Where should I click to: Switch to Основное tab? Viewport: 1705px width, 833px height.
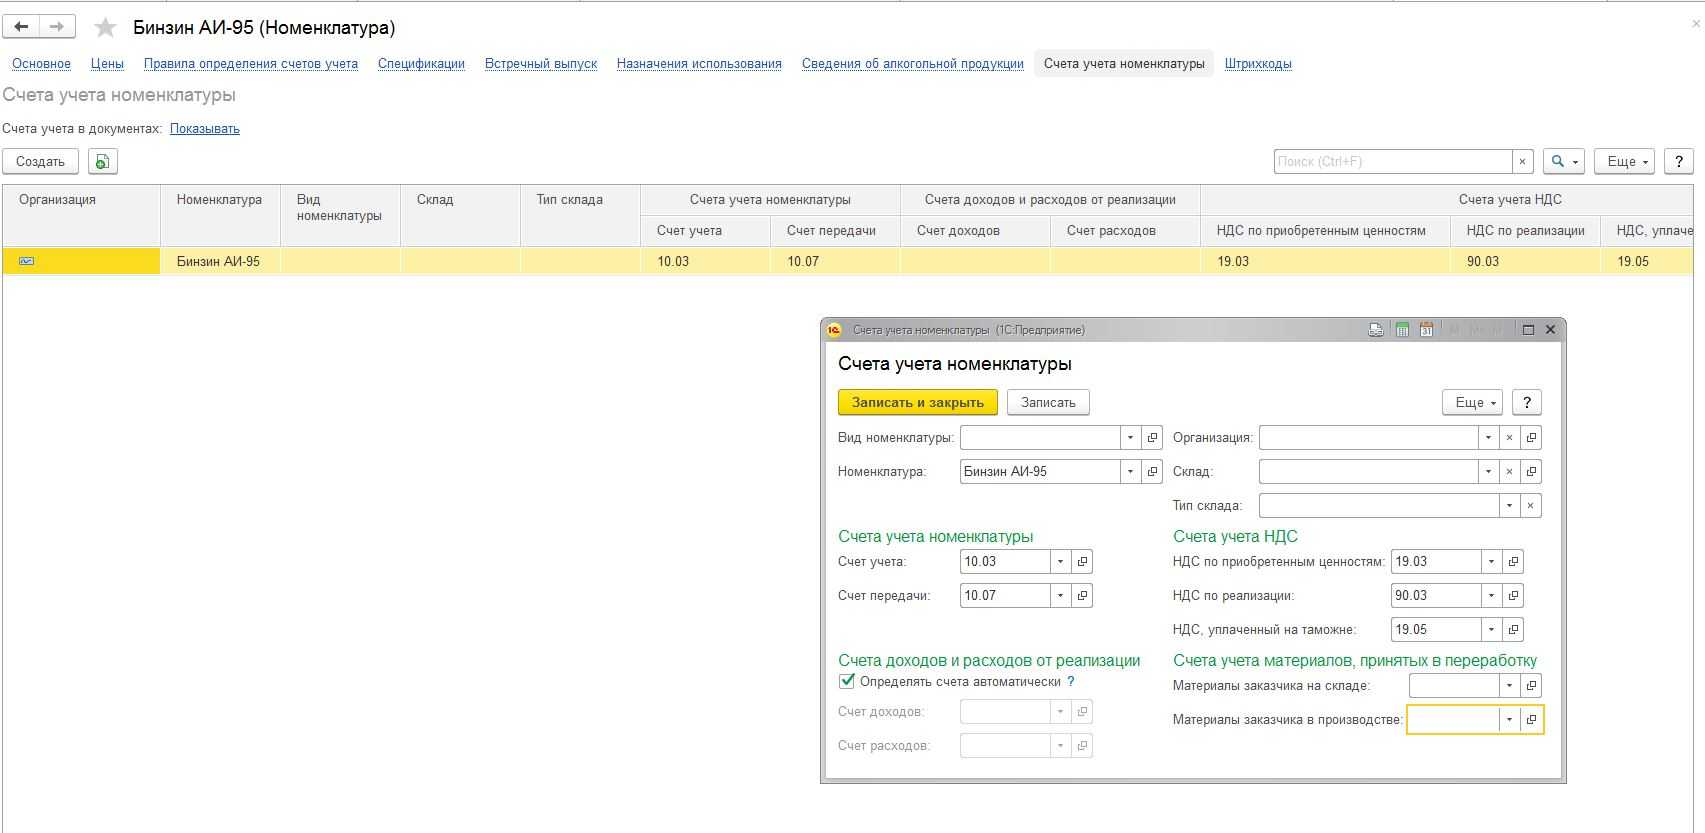tap(41, 63)
